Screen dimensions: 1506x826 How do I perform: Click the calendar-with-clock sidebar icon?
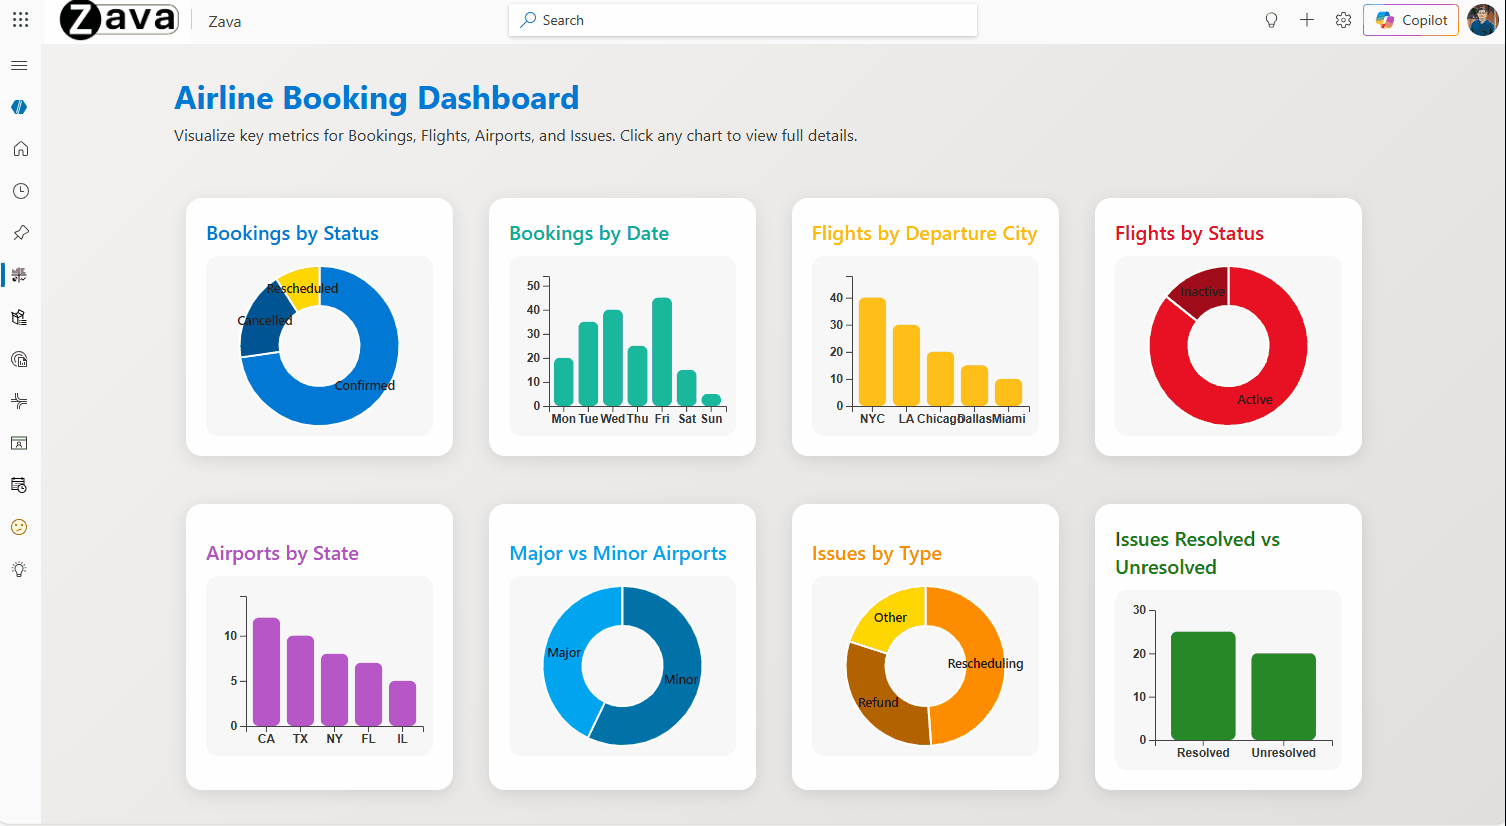tap(19, 485)
